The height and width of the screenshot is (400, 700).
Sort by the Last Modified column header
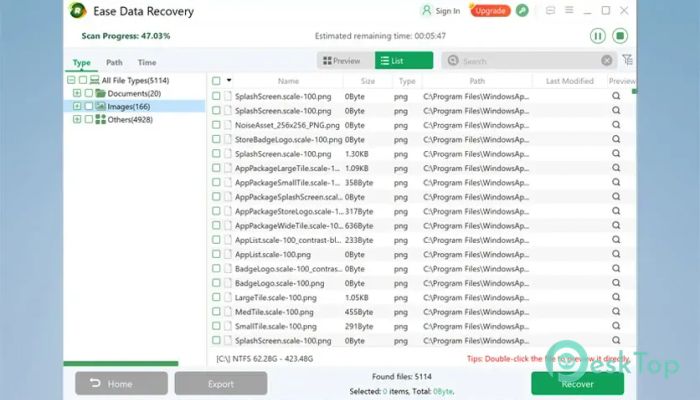(570, 81)
